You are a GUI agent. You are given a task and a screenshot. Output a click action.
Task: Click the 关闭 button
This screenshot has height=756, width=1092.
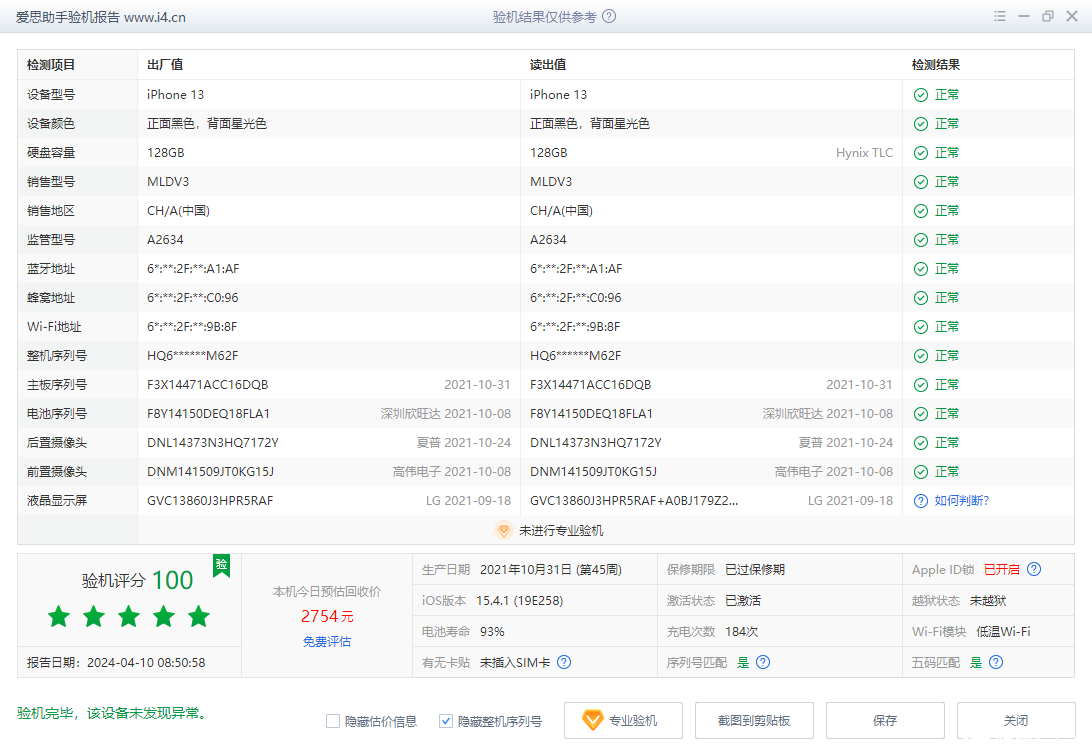click(1016, 720)
